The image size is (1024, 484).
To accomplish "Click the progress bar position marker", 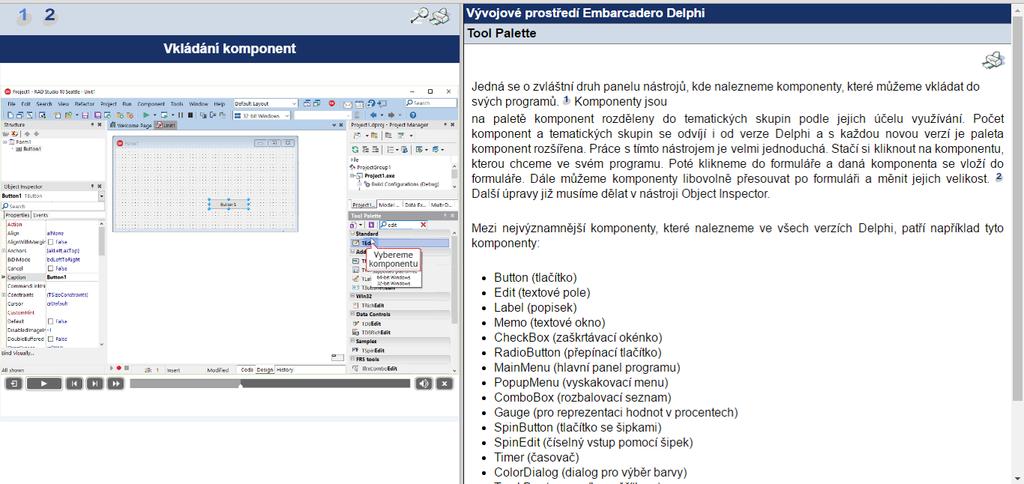I will coord(242,385).
